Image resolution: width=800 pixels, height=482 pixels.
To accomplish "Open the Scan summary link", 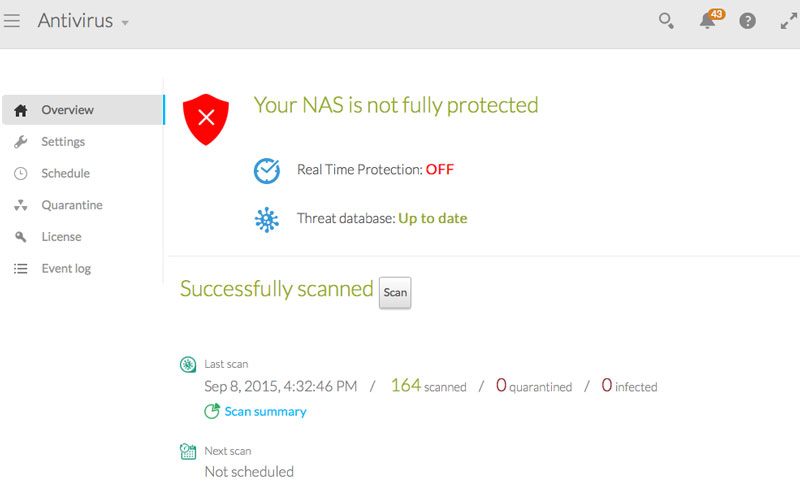I will [x=265, y=412].
